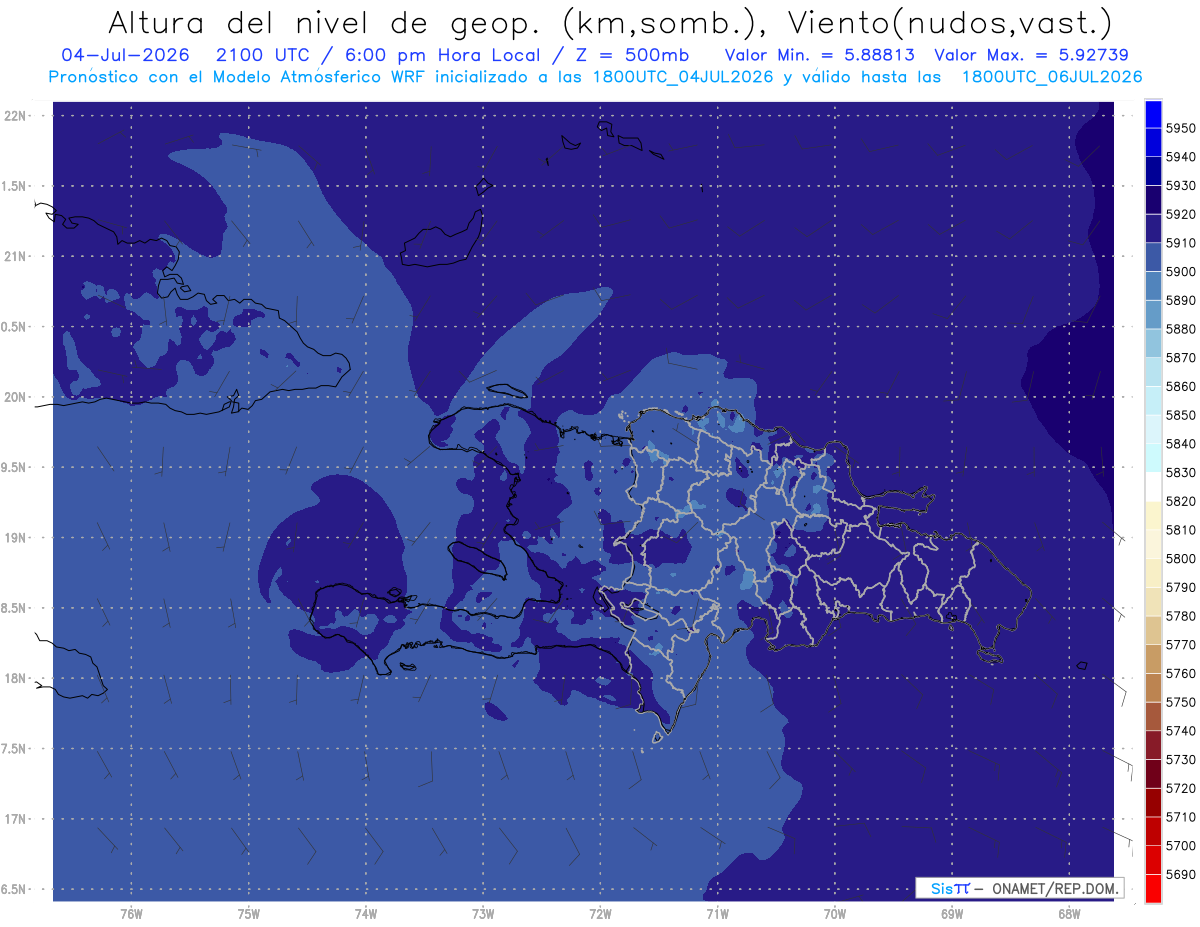
Task: Pick the bright blue swatch above 5950
Action: [1153, 113]
